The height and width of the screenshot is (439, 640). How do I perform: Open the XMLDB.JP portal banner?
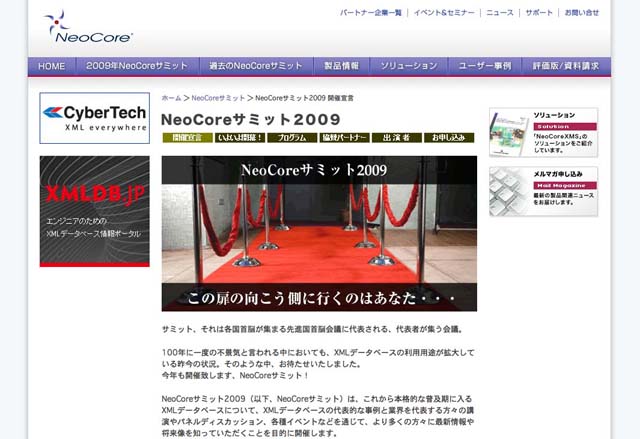click(95, 211)
